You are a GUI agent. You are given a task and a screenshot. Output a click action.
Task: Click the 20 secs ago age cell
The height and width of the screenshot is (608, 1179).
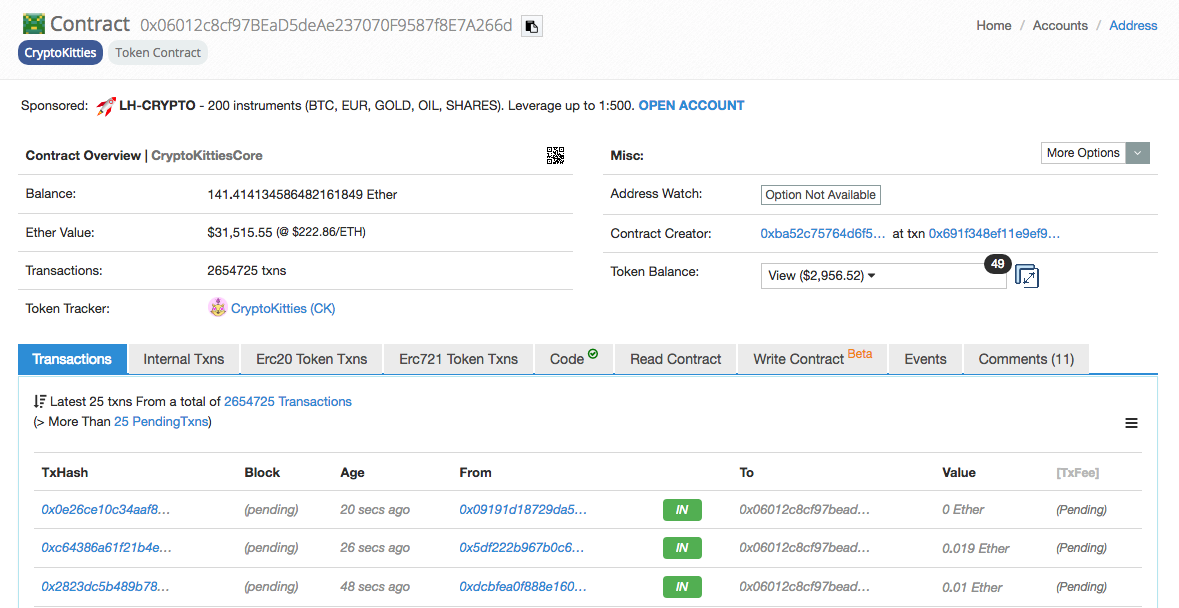(374, 510)
